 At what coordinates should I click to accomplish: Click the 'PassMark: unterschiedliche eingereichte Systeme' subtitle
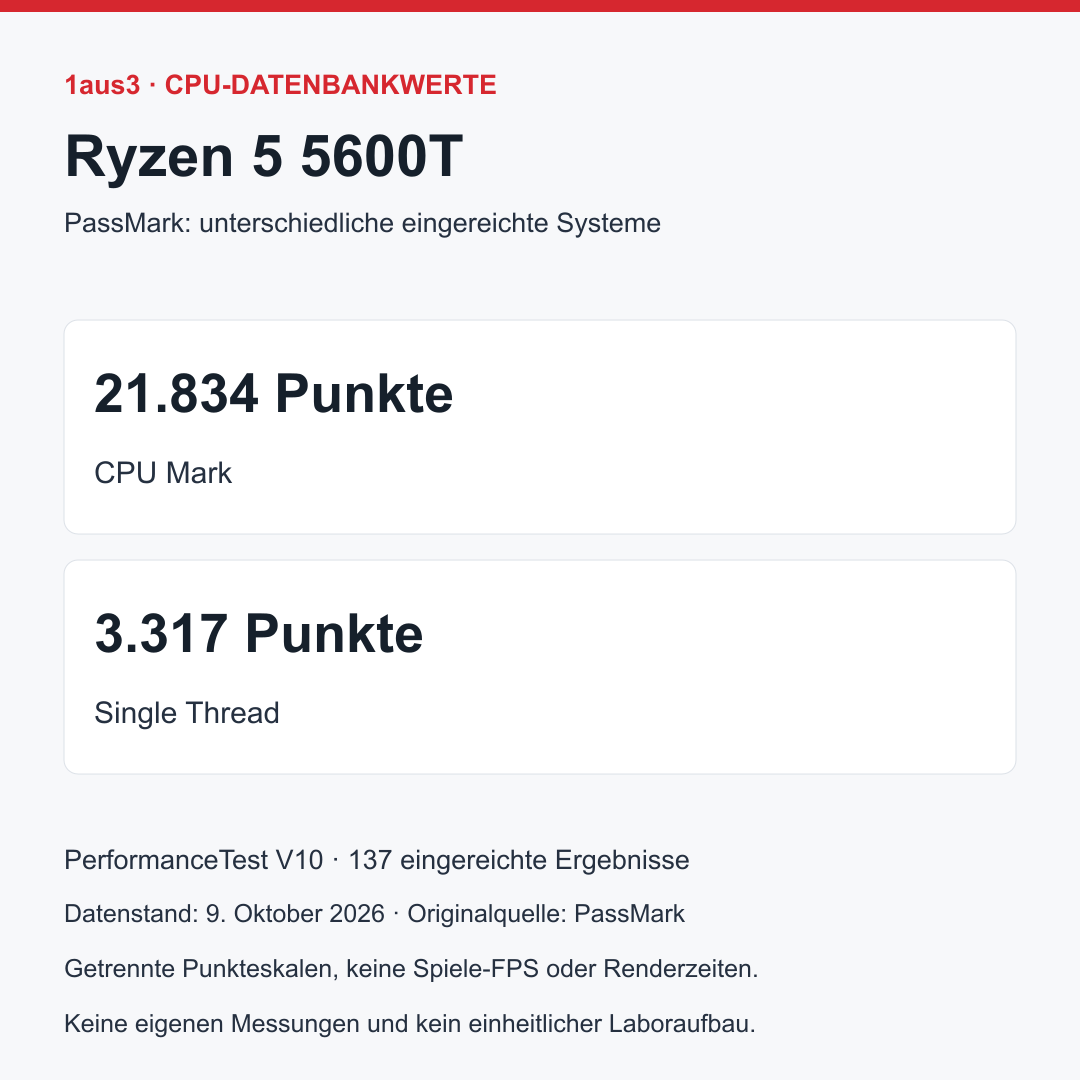(x=362, y=223)
